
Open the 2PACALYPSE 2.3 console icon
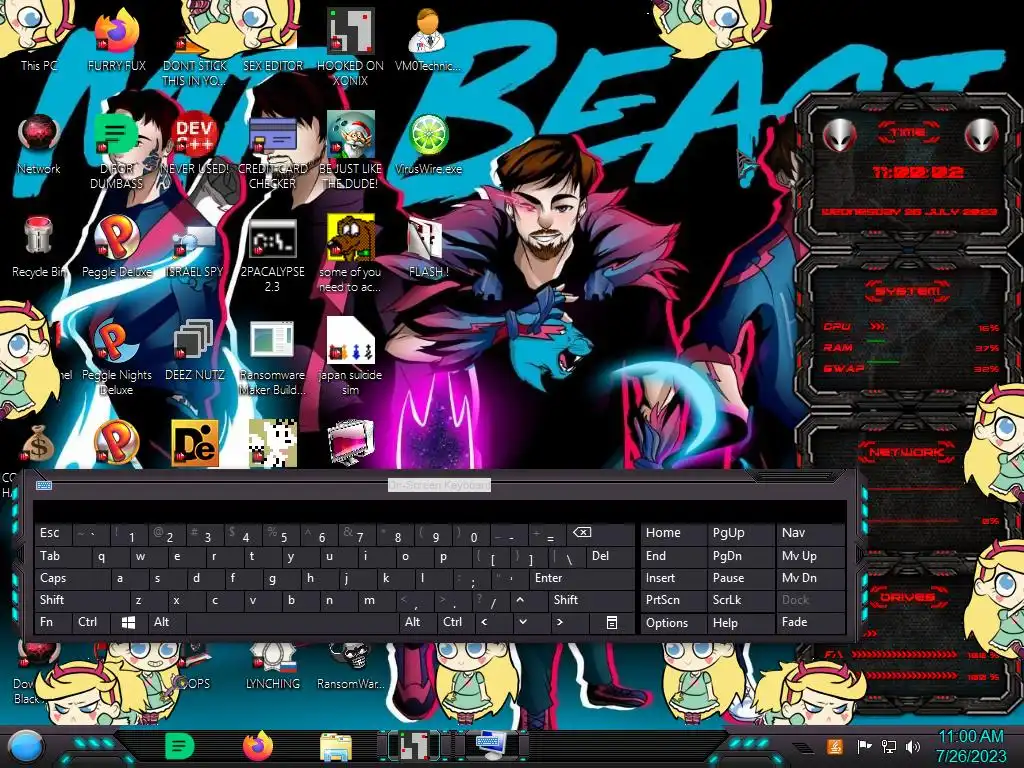coord(272,253)
